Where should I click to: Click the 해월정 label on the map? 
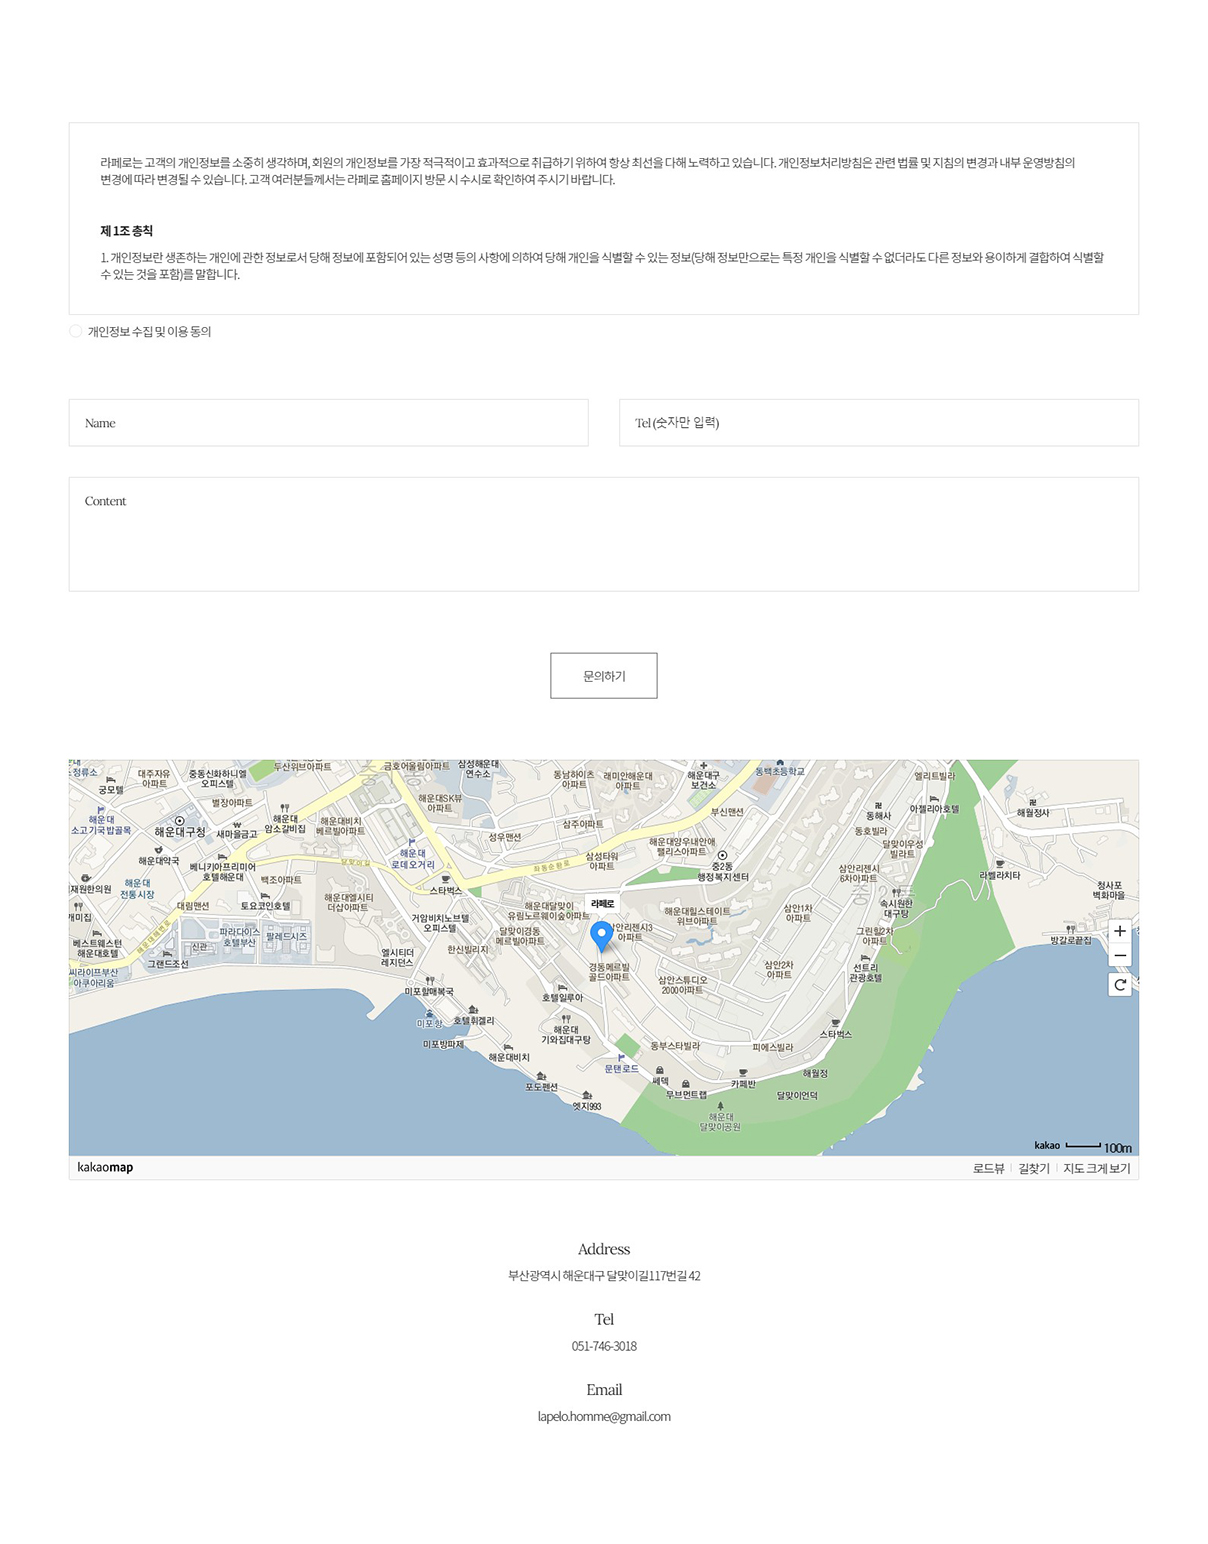pos(815,1073)
